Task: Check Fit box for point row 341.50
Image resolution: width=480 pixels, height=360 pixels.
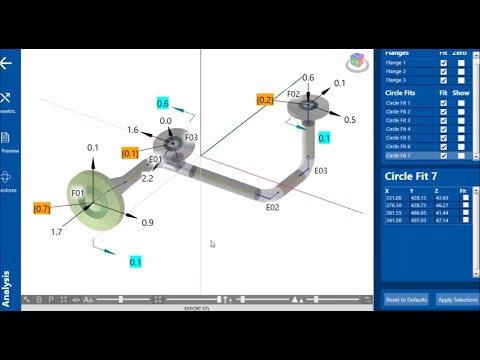Action: pos(466,220)
